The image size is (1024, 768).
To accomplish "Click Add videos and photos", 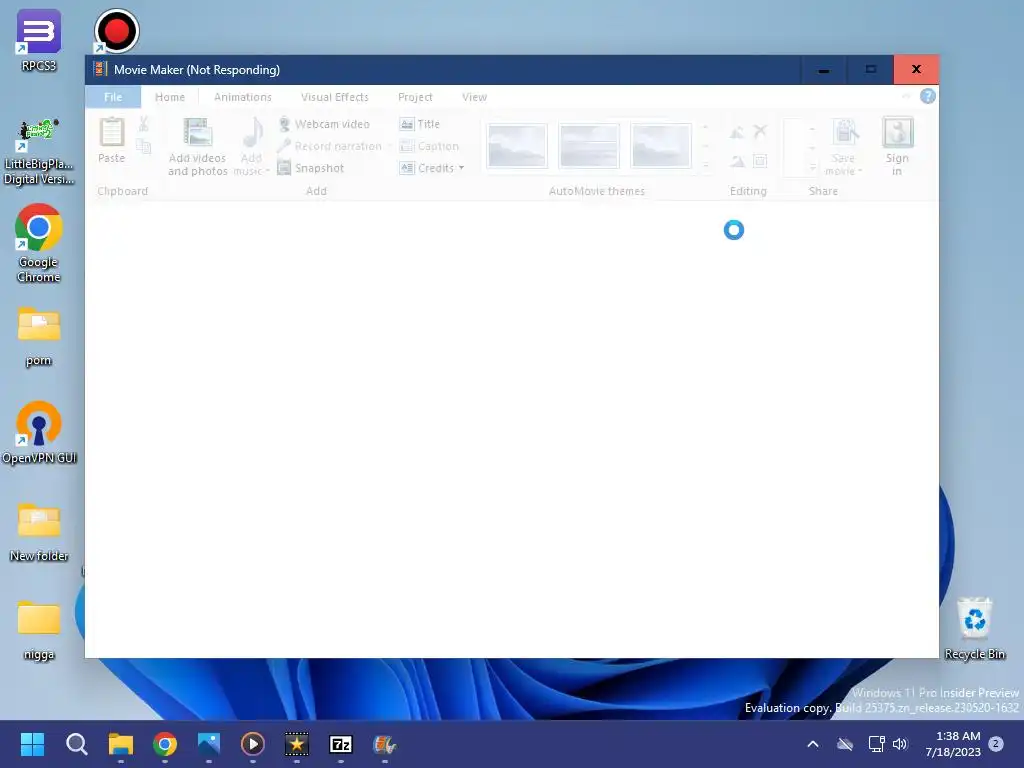I will coord(197,147).
